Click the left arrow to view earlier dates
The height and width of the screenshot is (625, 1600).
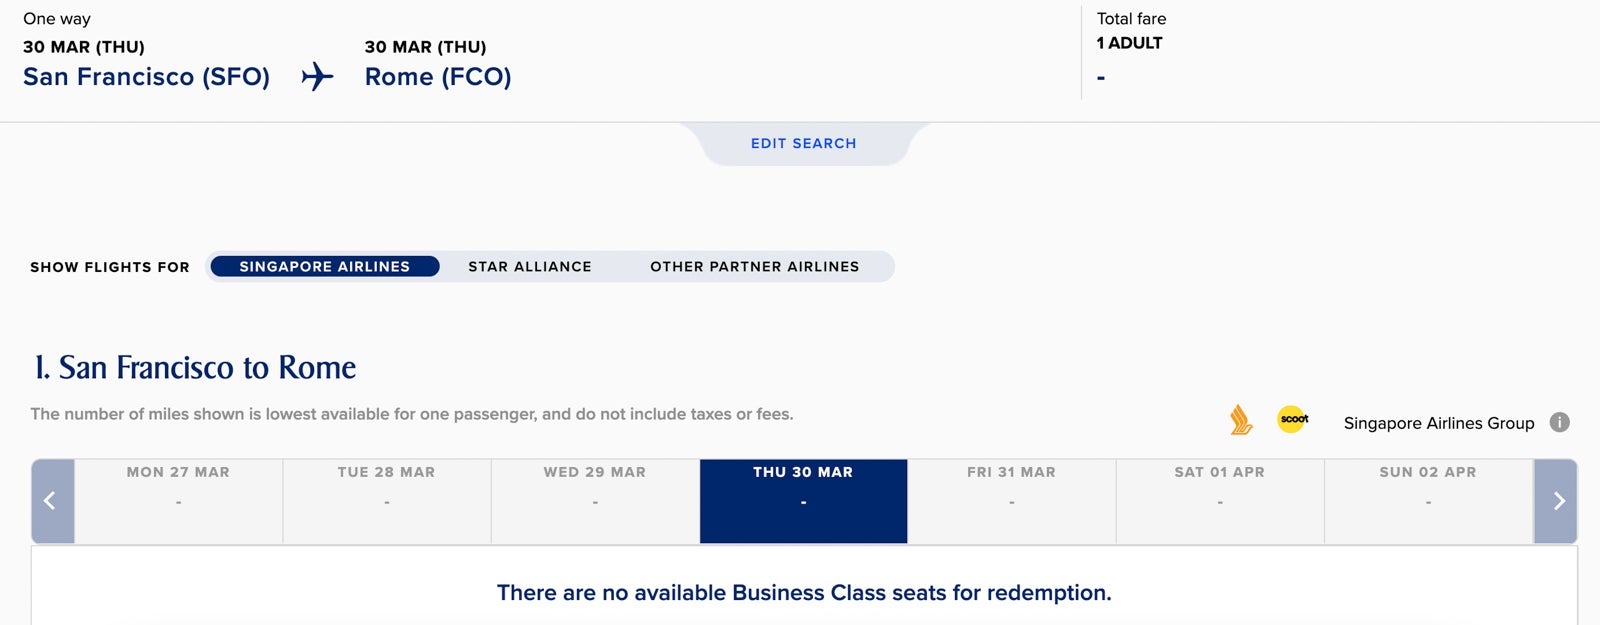click(x=51, y=500)
